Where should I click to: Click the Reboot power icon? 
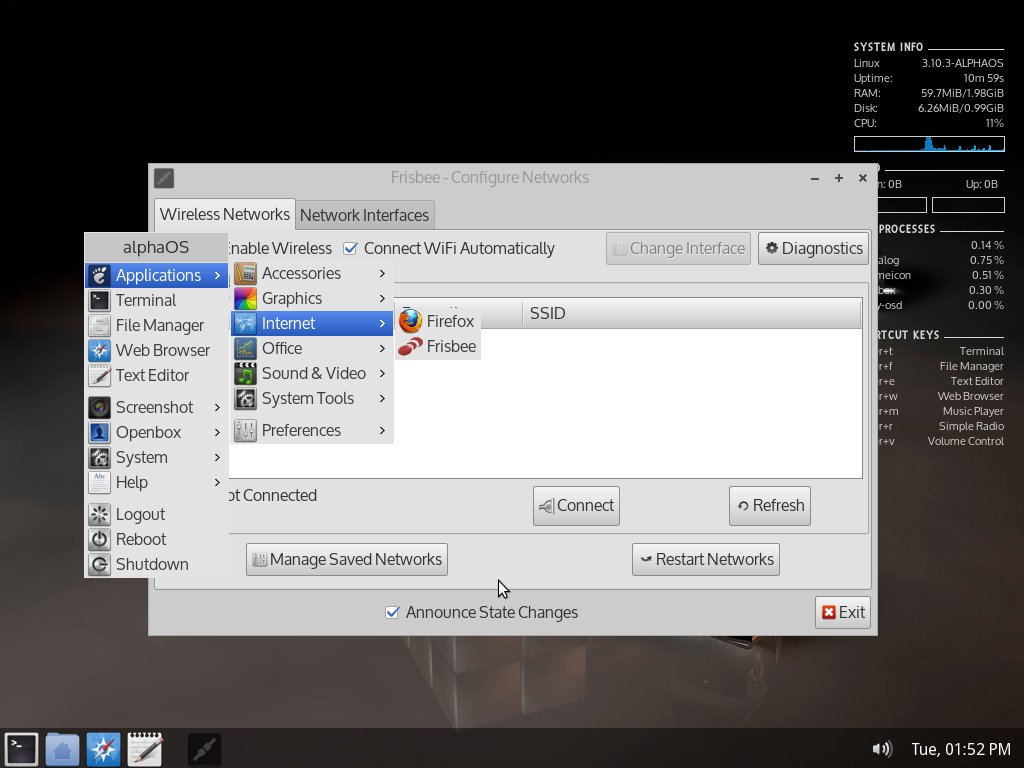[x=99, y=539]
